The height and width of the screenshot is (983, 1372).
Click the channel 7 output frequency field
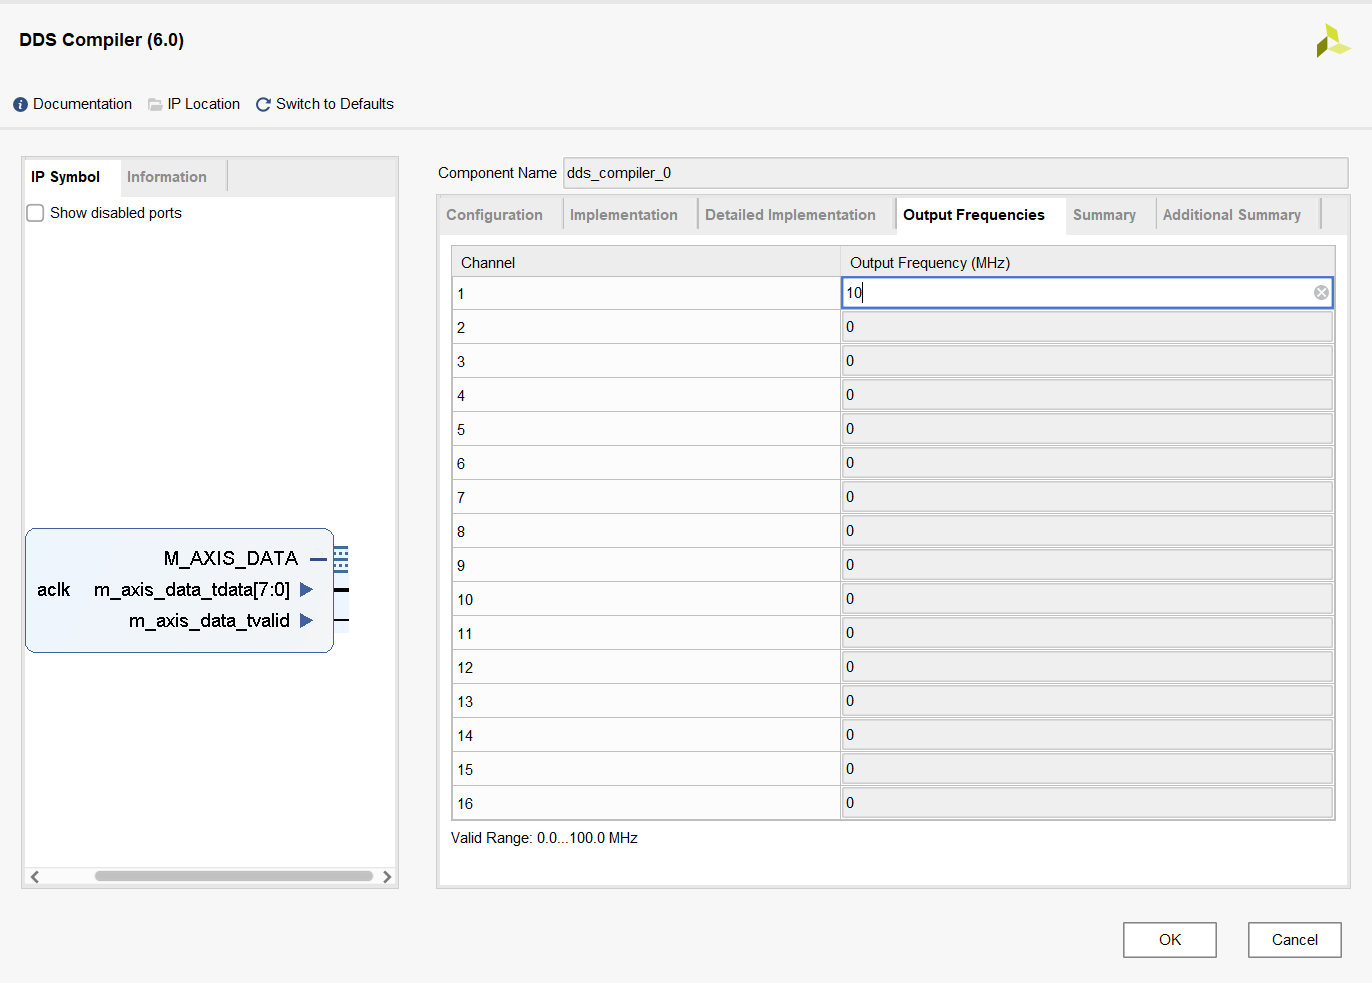click(1087, 497)
